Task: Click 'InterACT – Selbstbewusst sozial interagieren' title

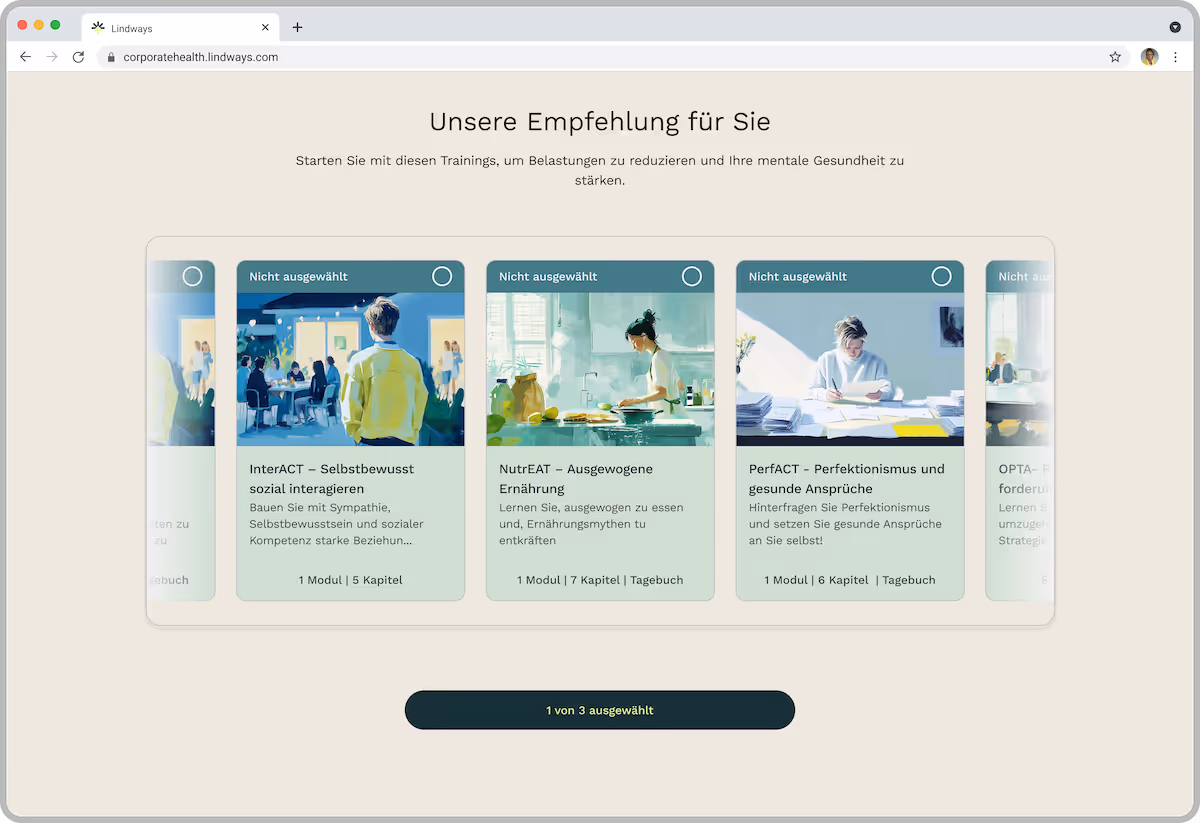Action: (x=332, y=478)
